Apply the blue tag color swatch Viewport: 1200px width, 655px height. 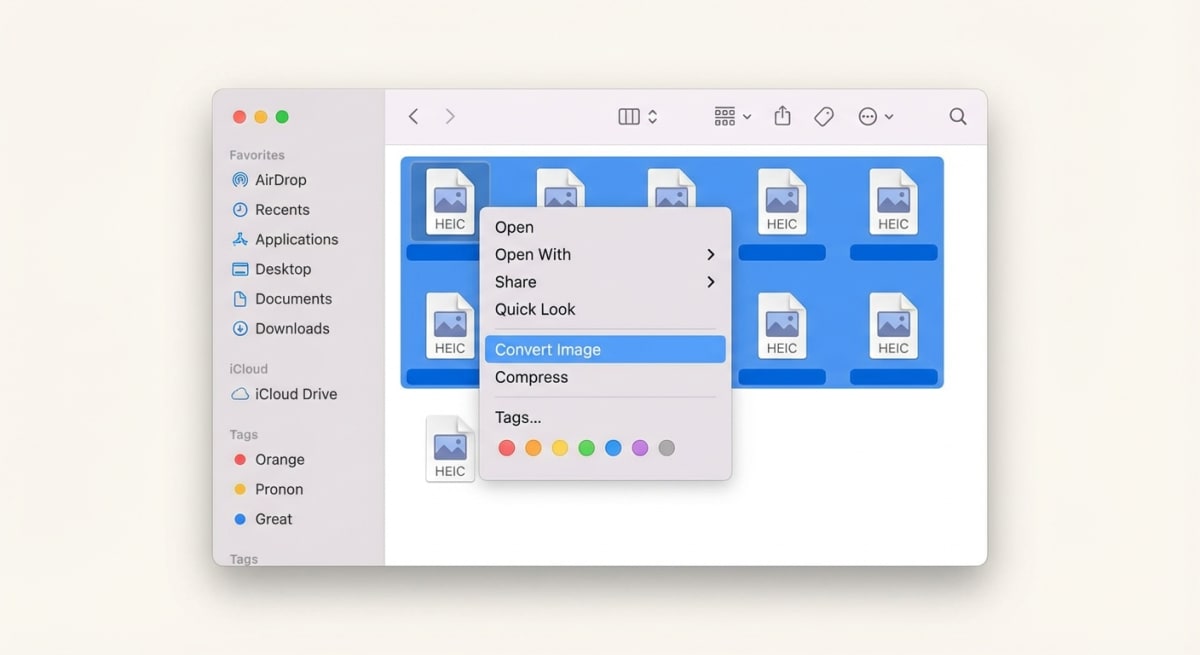tap(613, 448)
